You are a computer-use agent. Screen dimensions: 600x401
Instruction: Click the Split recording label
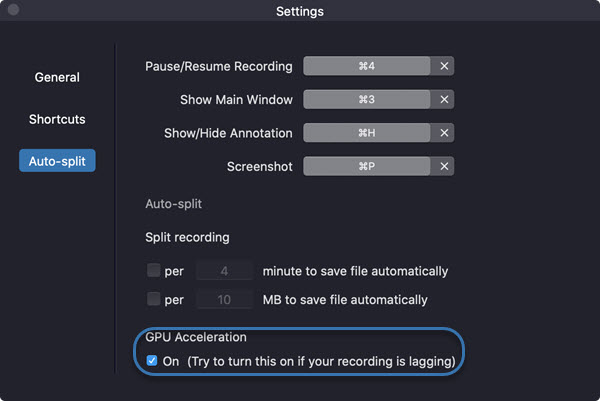coord(187,237)
